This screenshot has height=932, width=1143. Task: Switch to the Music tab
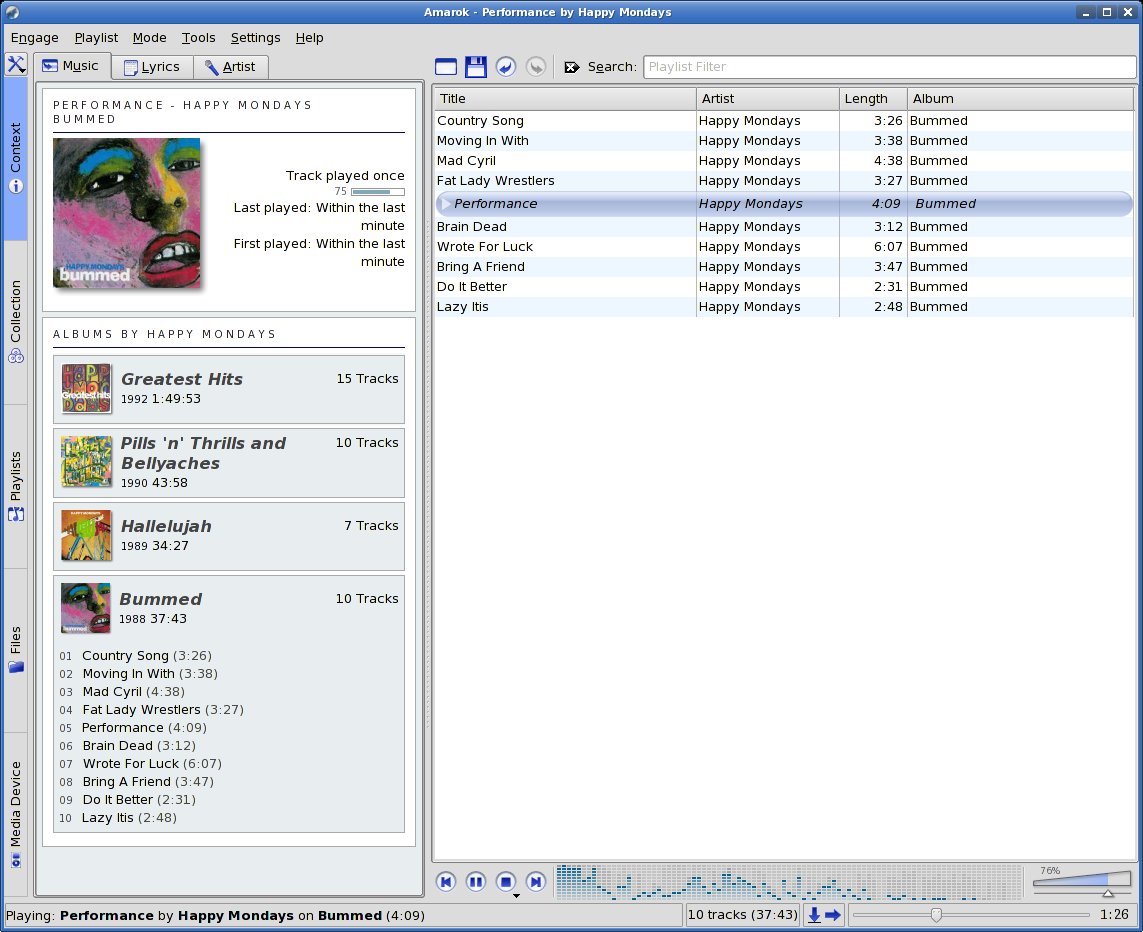(x=72, y=66)
